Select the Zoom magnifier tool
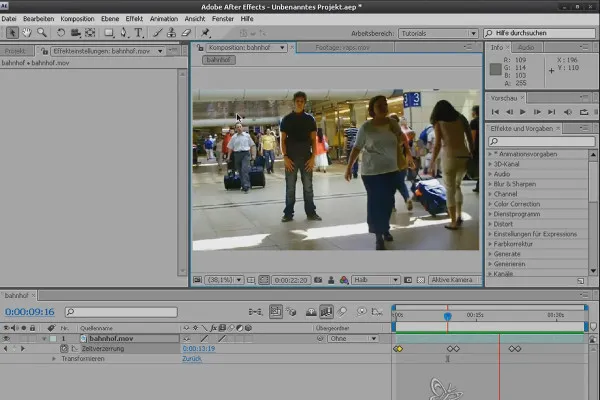This screenshot has height=400, width=600. [x=42, y=33]
